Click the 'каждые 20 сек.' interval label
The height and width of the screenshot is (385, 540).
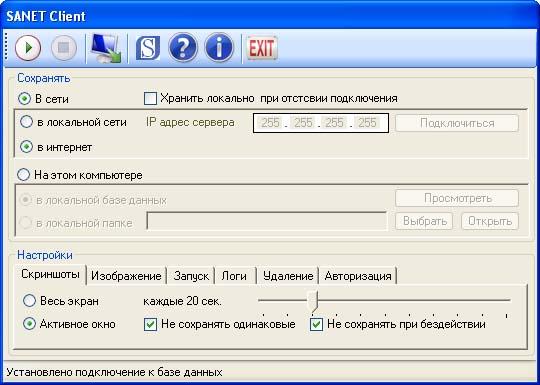pos(183,301)
